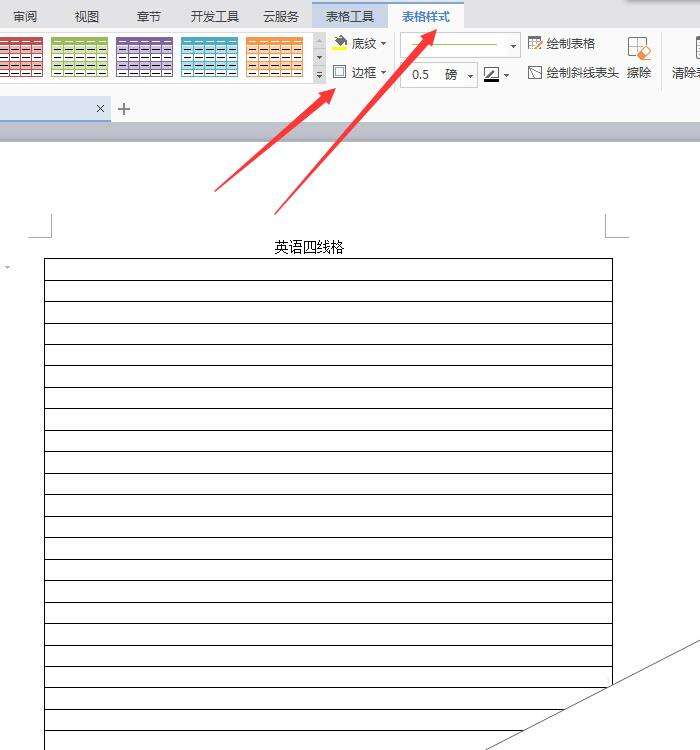
Task: Click the 绘制表格 draw table tool
Action: (561, 44)
